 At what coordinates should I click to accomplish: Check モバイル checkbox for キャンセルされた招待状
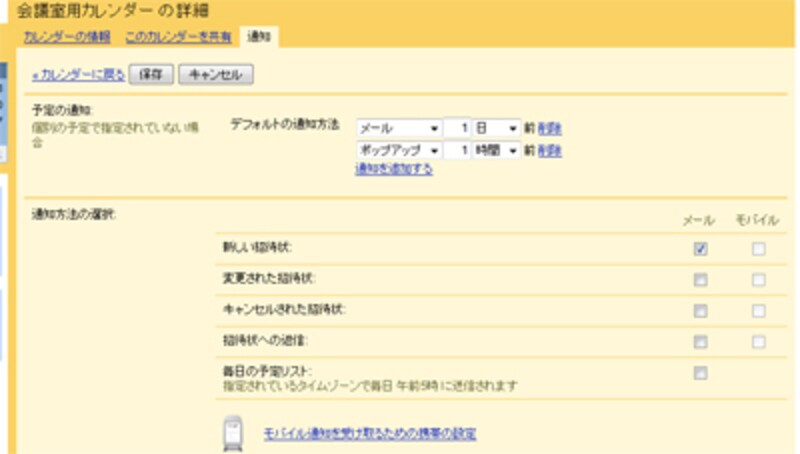759,311
